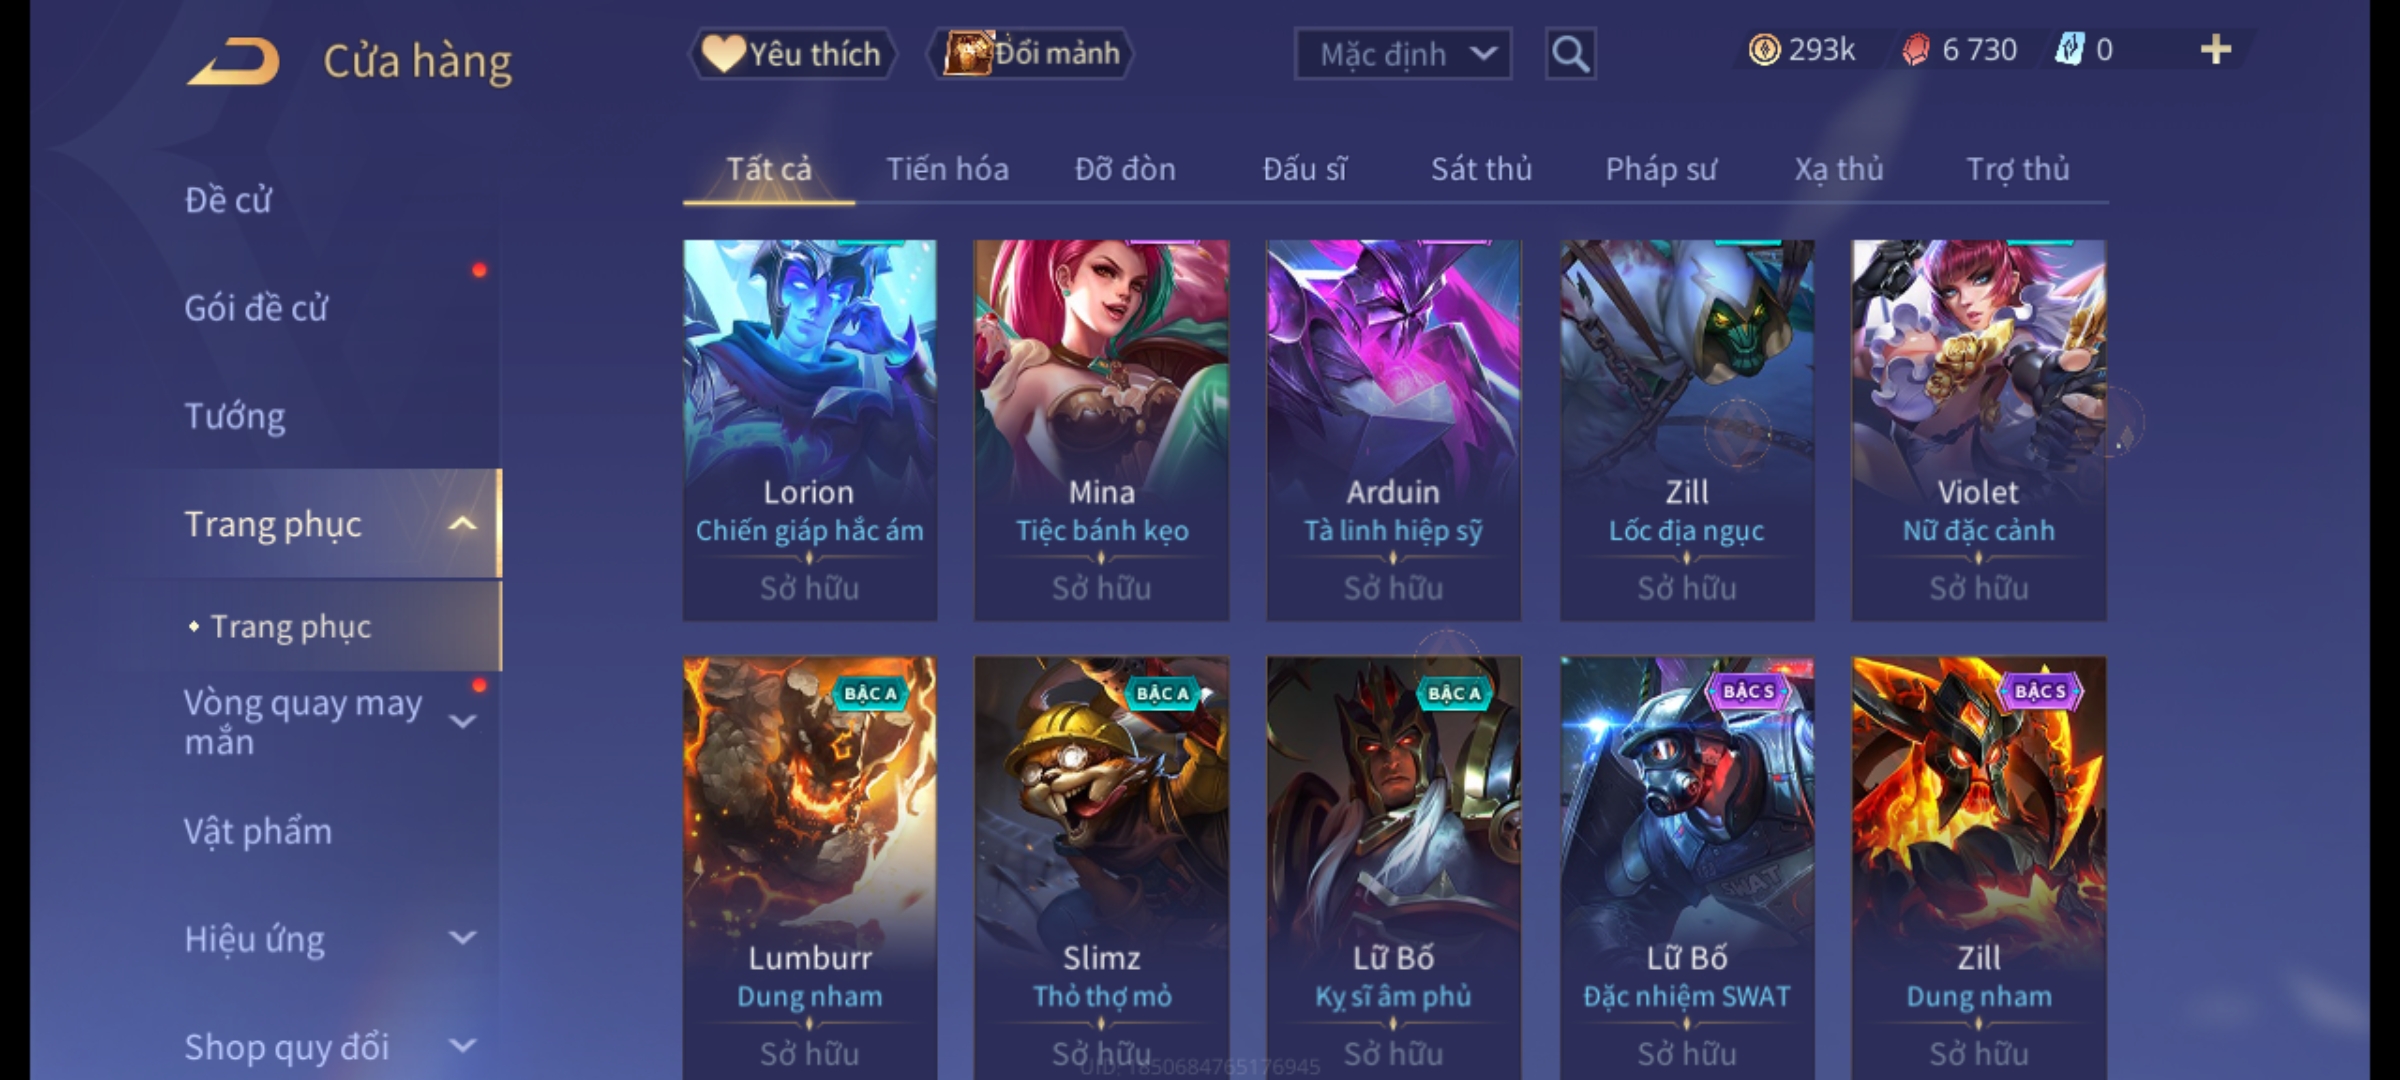
Task: Open the Mặc định sort dropdown
Action: [1402, 54]
